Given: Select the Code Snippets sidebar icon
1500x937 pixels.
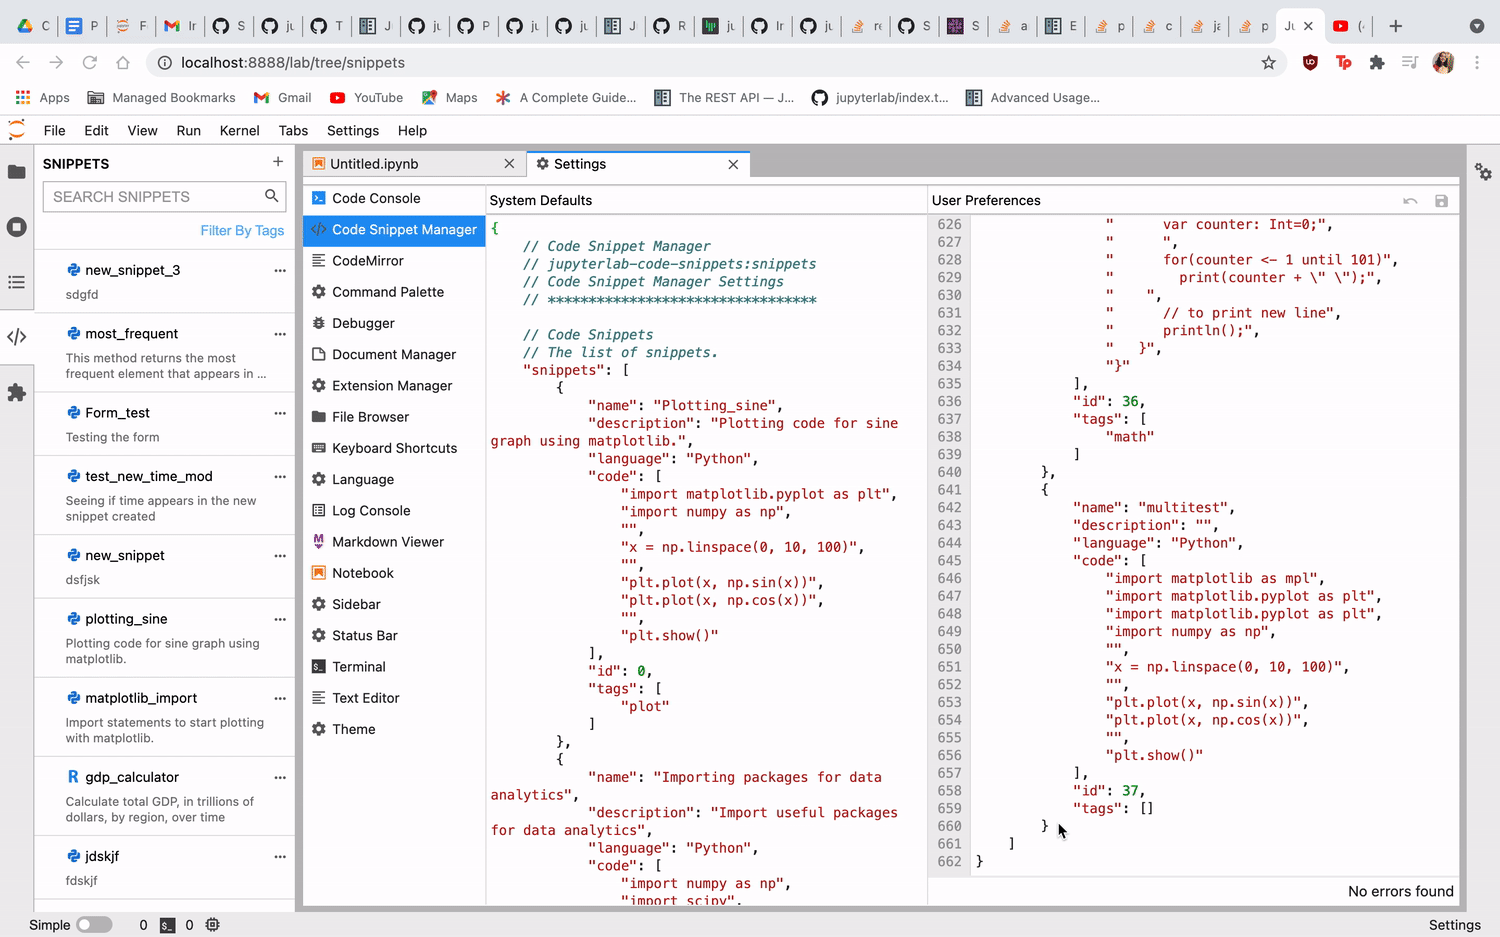Looking at the screenshot, I should pos(17,337).
